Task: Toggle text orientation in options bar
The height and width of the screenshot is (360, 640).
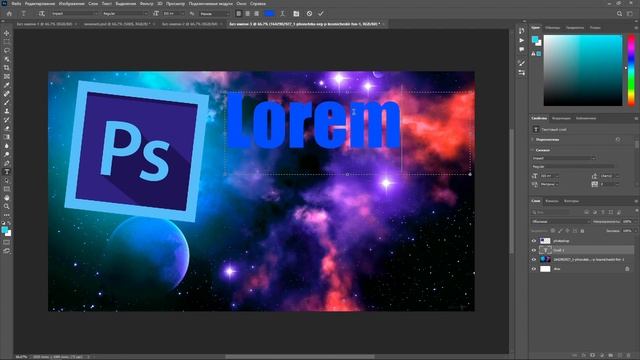Action: [42, 13]
